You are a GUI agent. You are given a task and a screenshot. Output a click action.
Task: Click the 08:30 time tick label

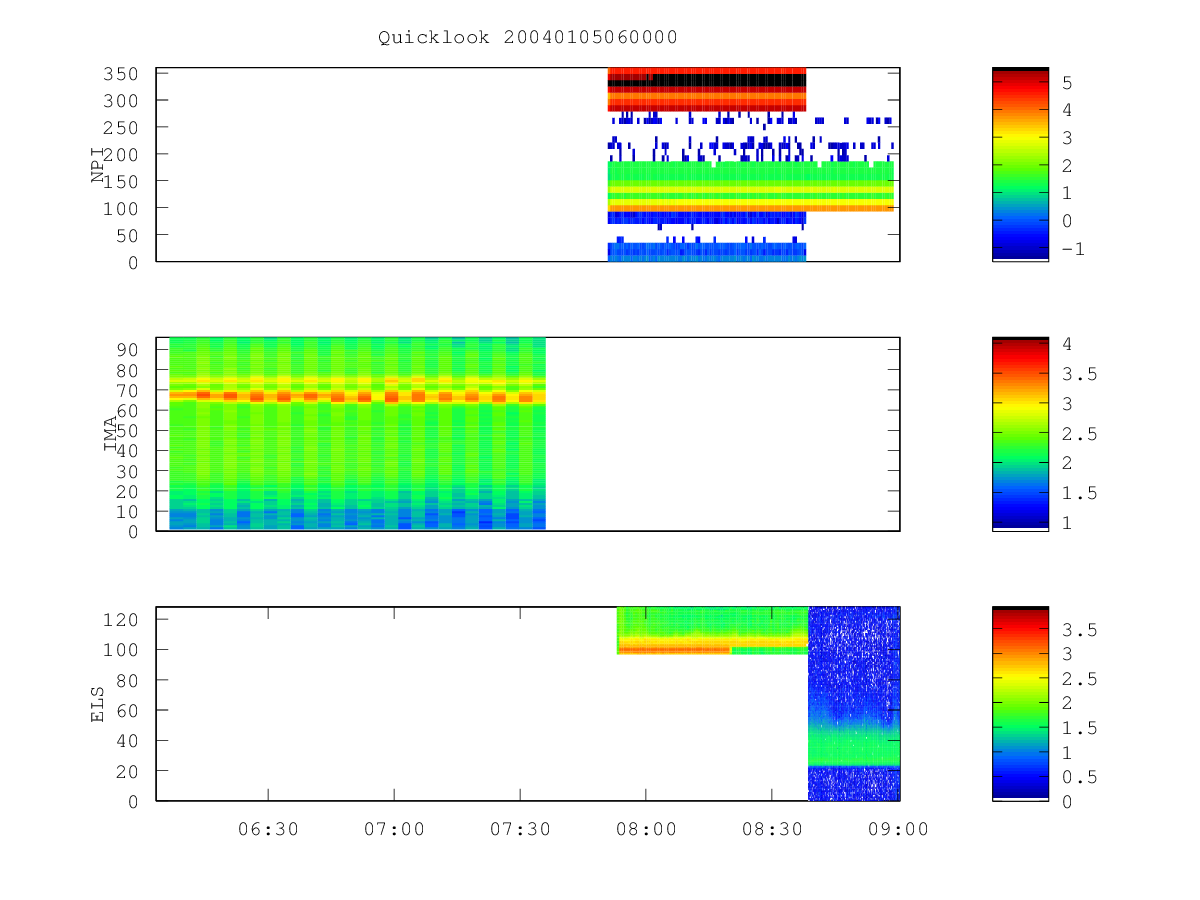pyautogui.click(x=772, y=828)
